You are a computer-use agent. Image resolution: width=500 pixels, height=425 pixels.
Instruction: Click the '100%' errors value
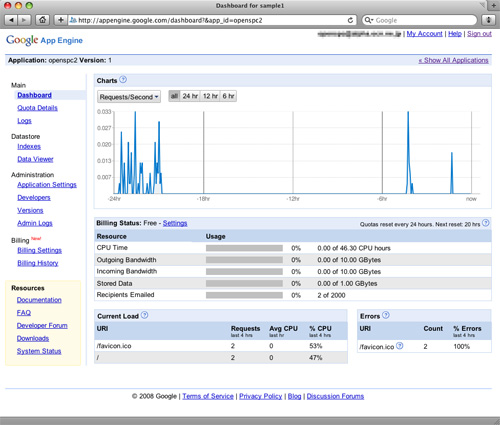point(461,346)
